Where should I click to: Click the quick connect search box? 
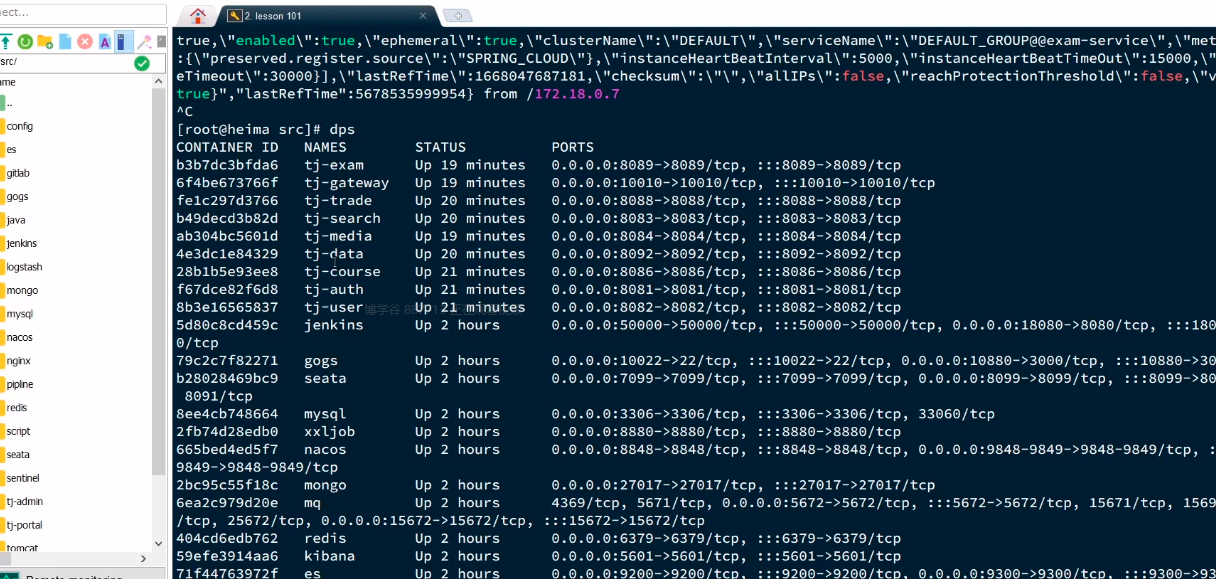click(82, 14)
